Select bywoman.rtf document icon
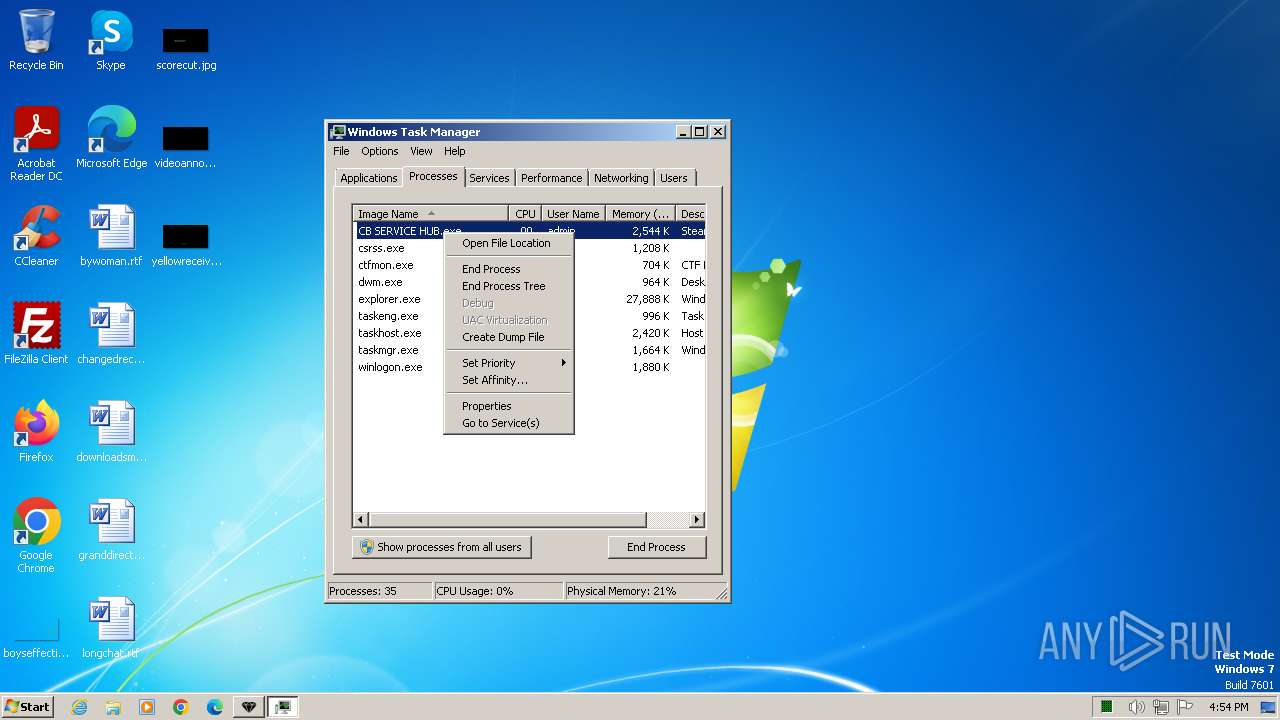Viewport: 1280px width, 720px height. click(111, 236)
